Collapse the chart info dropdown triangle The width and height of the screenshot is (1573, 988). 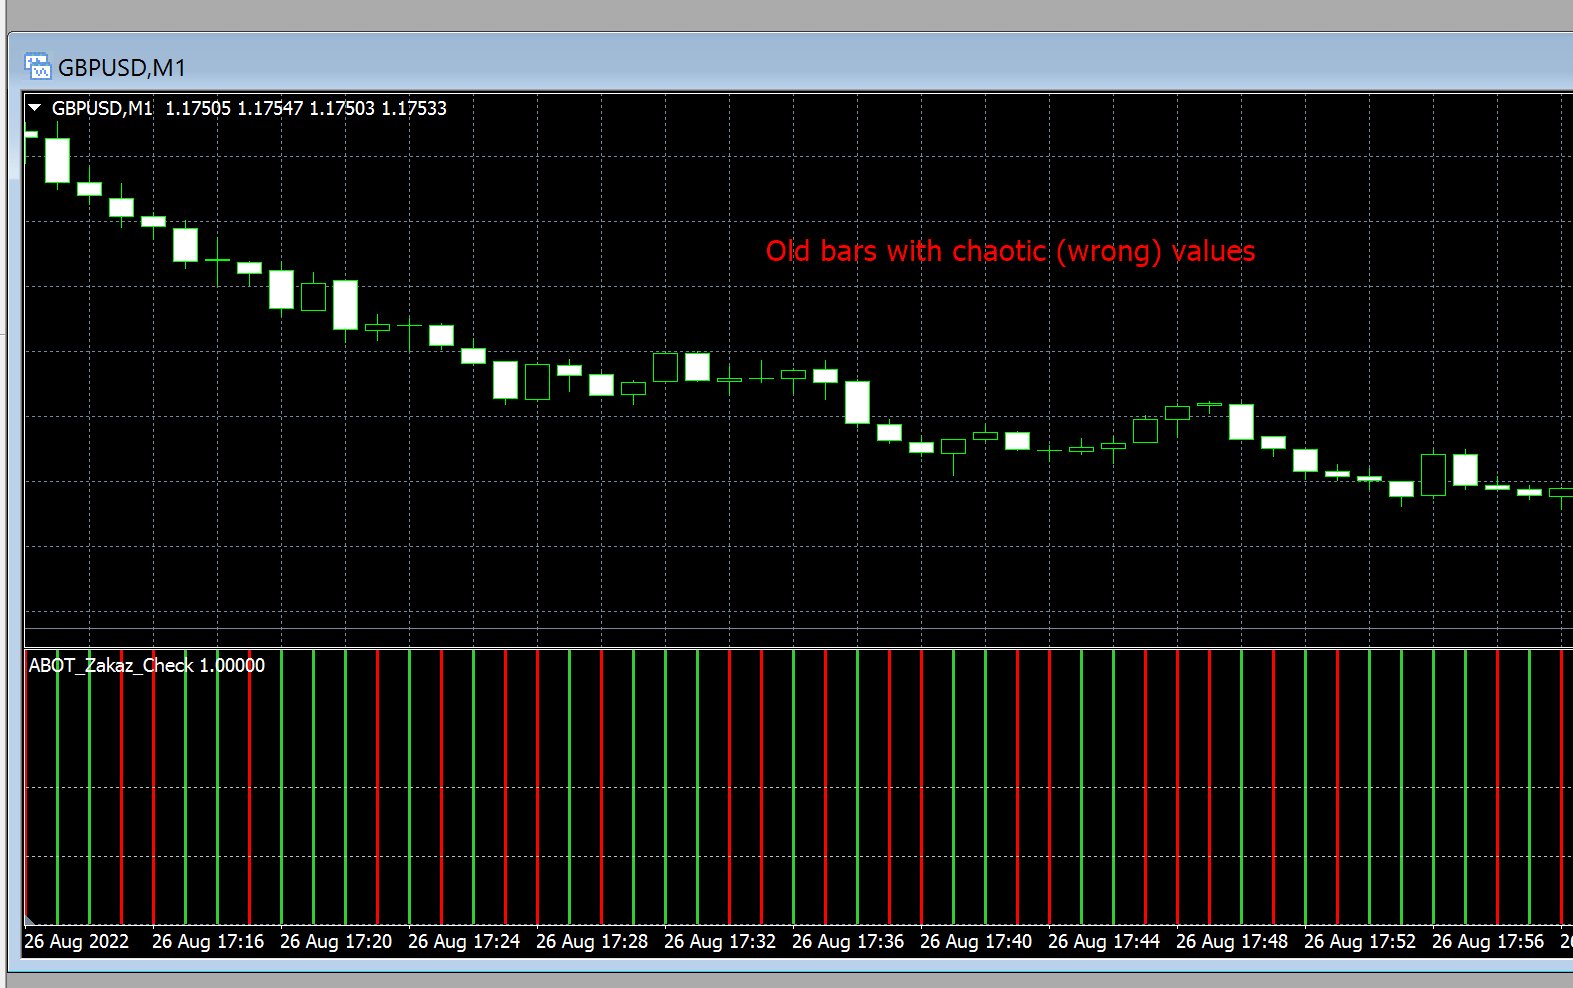point(35,107)
